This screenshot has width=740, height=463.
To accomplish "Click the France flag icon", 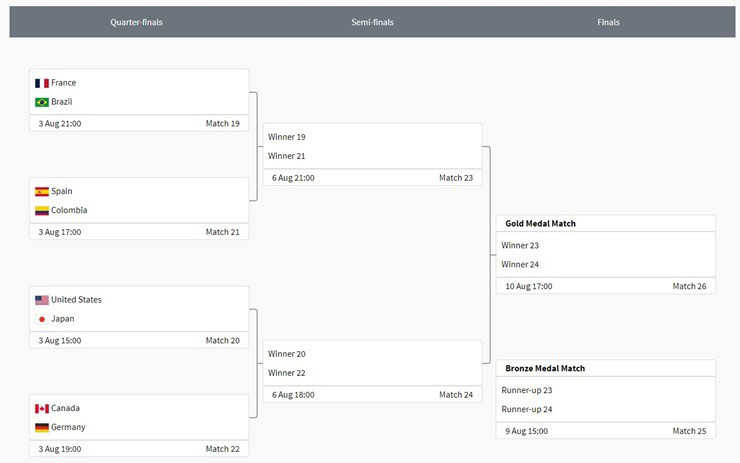I will [x=42, y=83].
